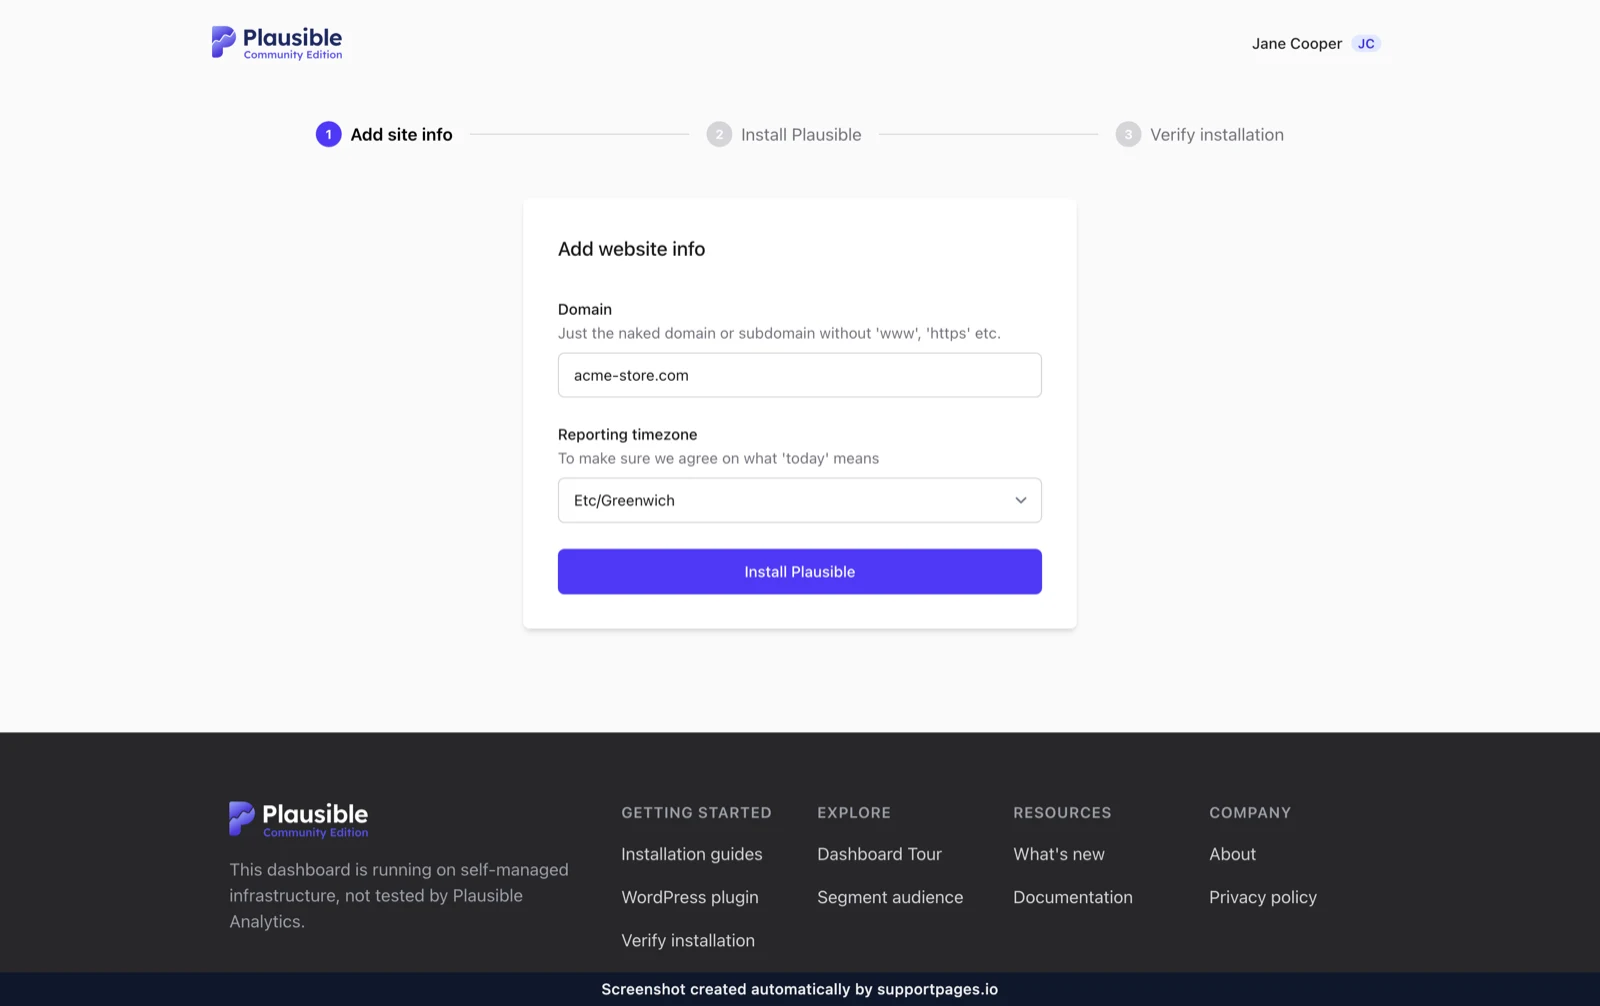
Task: Select the Install Plausible step in progress bar
Action: click(x=784, y=134)
